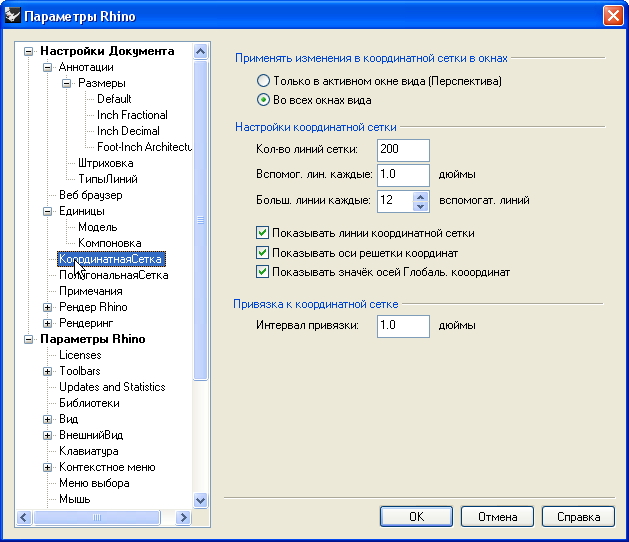This screenshot has height=542, width=629.
Task: Collapse the Параметры Rhino tree node
Action: [x=28, y=339]
